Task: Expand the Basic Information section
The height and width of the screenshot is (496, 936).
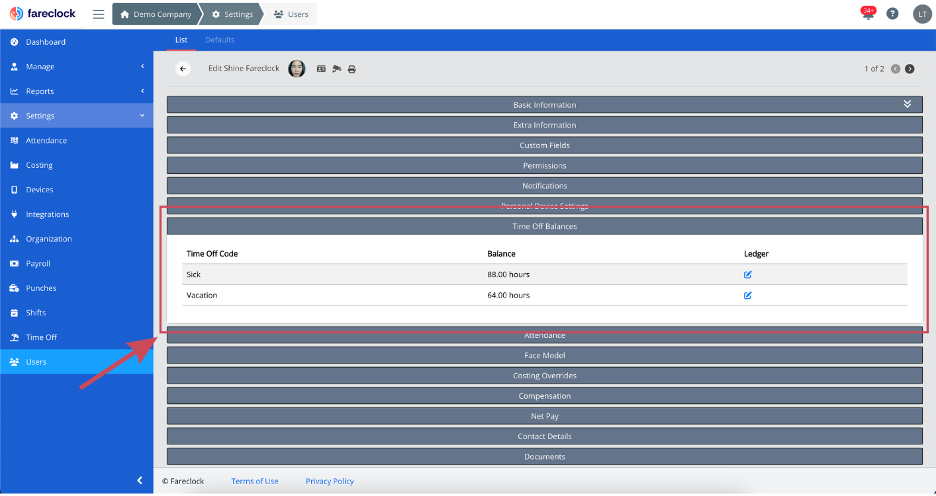Action: 544,105
